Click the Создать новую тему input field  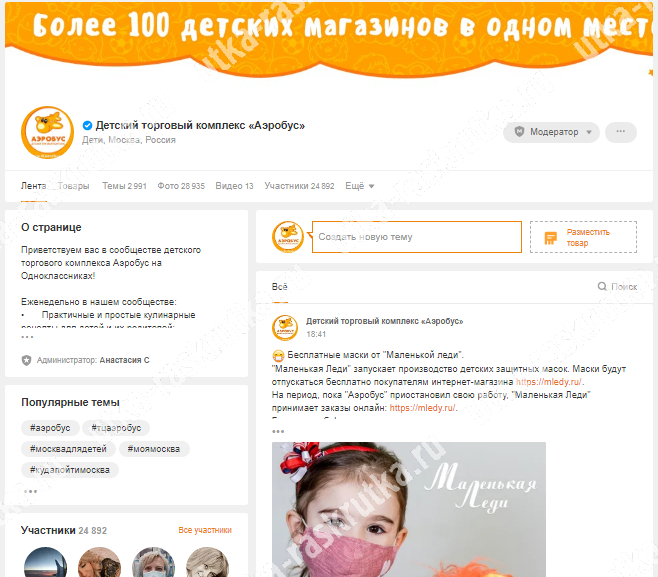tap(417, 237)
